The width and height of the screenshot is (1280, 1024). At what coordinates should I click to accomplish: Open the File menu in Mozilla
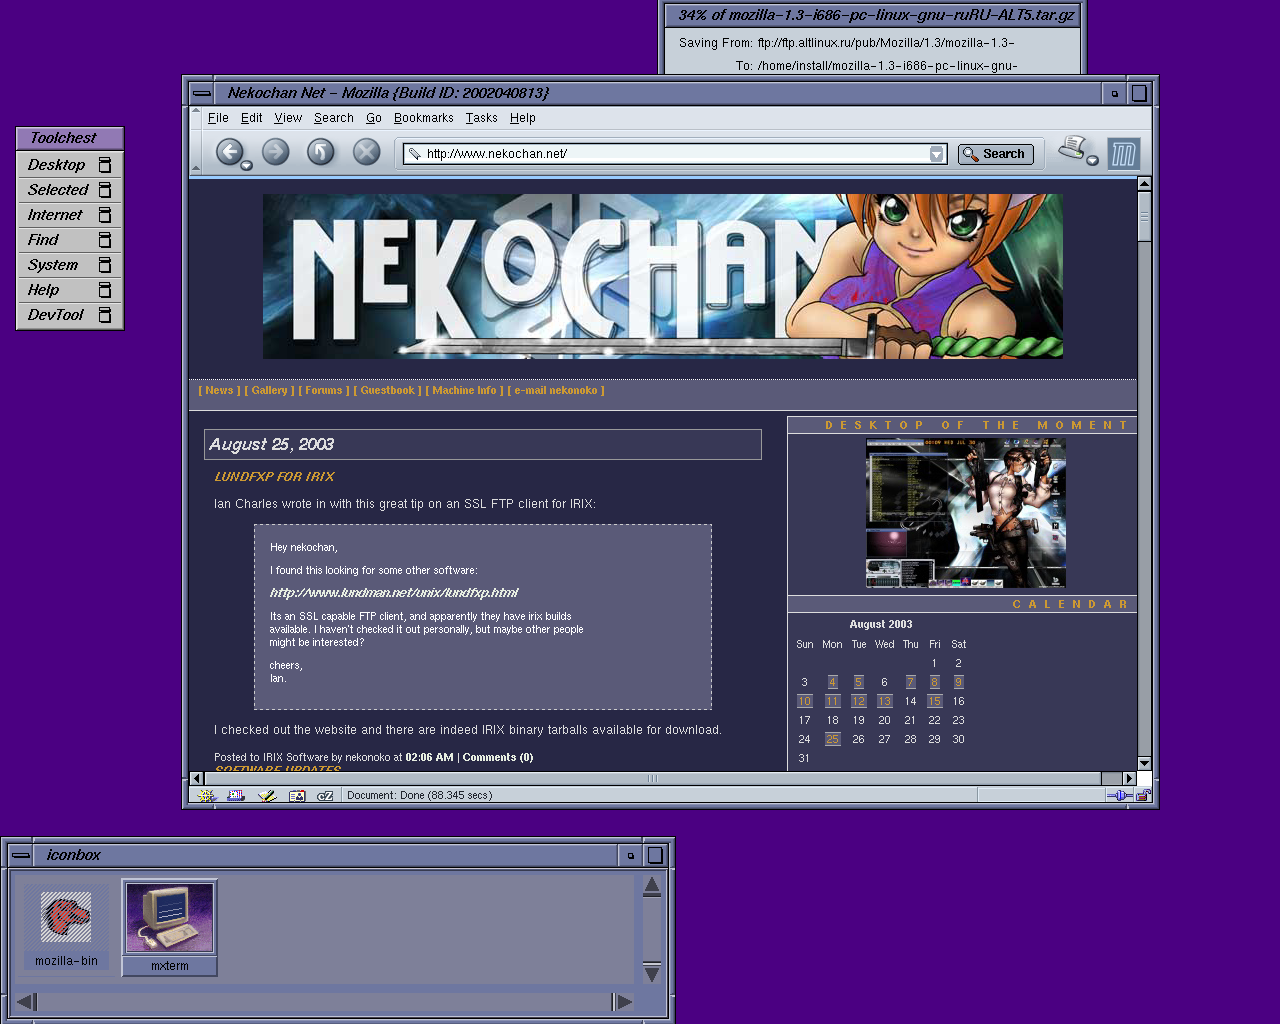(218, 118)
